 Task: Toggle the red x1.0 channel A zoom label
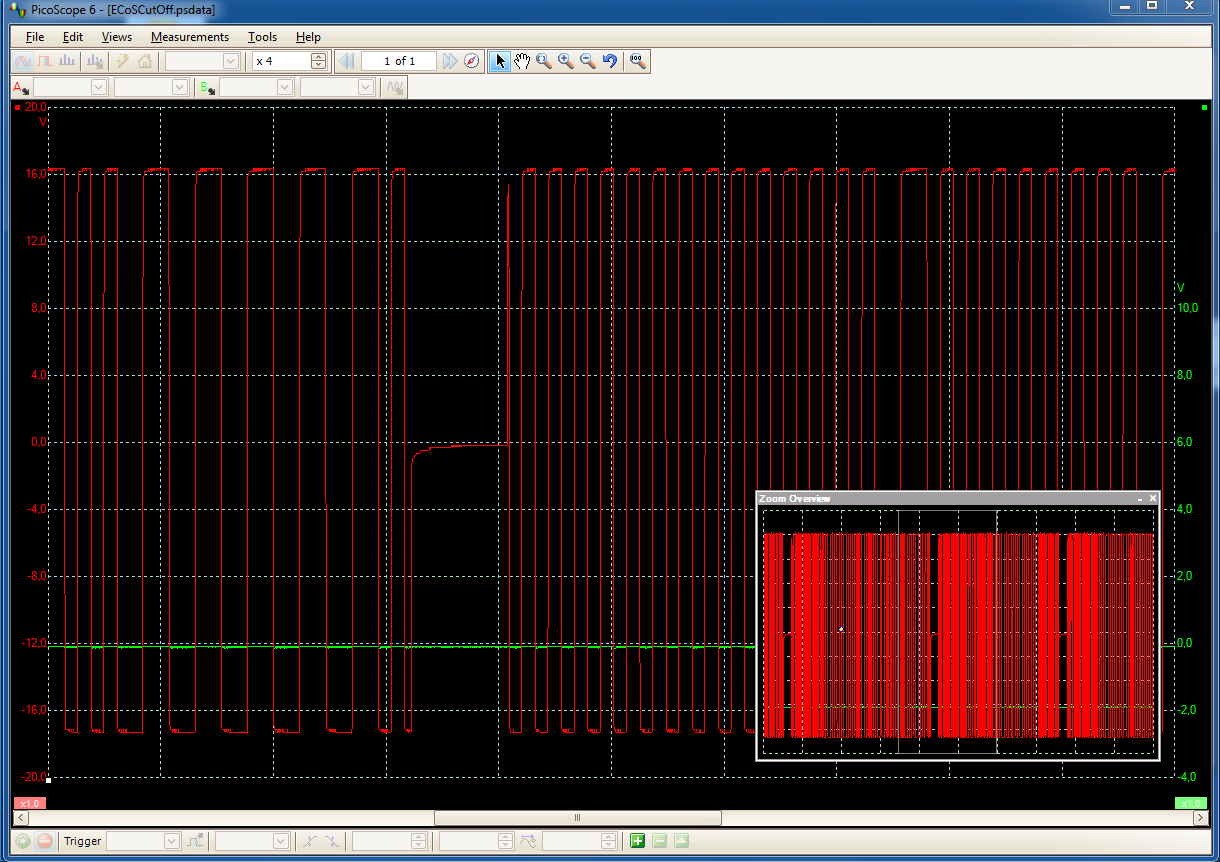click(29, 803)
